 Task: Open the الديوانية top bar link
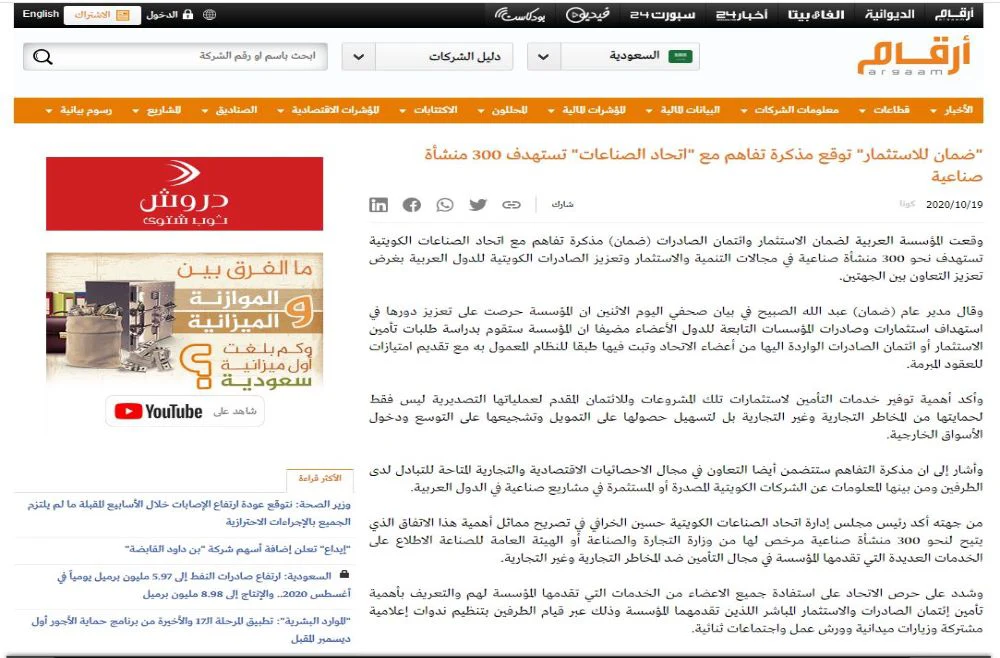(890, 15)
